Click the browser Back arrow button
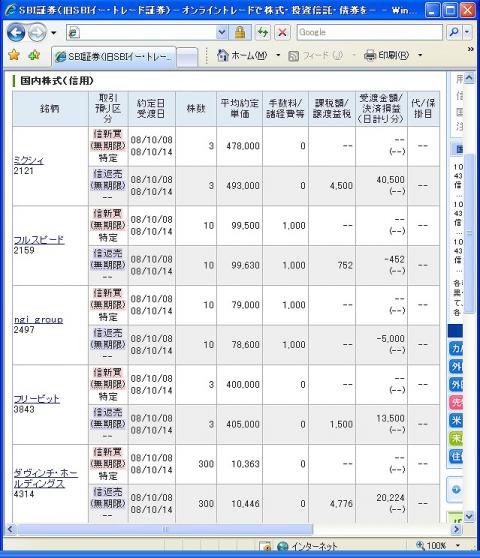The width and height of the screenshot is (480, 558). coord(16,33)
